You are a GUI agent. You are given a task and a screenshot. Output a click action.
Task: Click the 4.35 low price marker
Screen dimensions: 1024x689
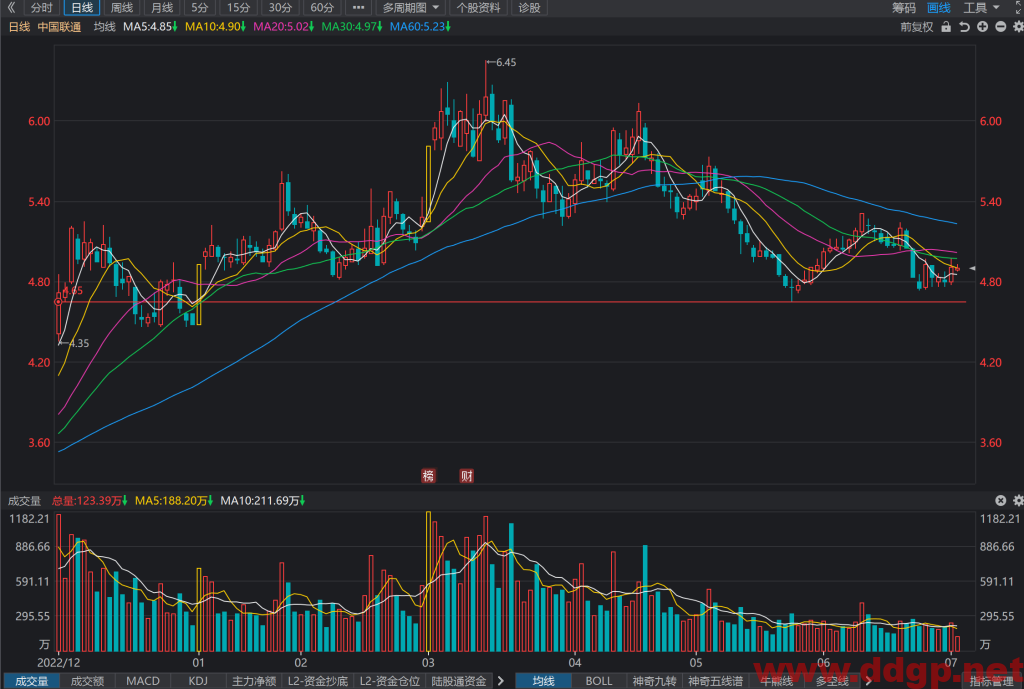coord(75,343)
